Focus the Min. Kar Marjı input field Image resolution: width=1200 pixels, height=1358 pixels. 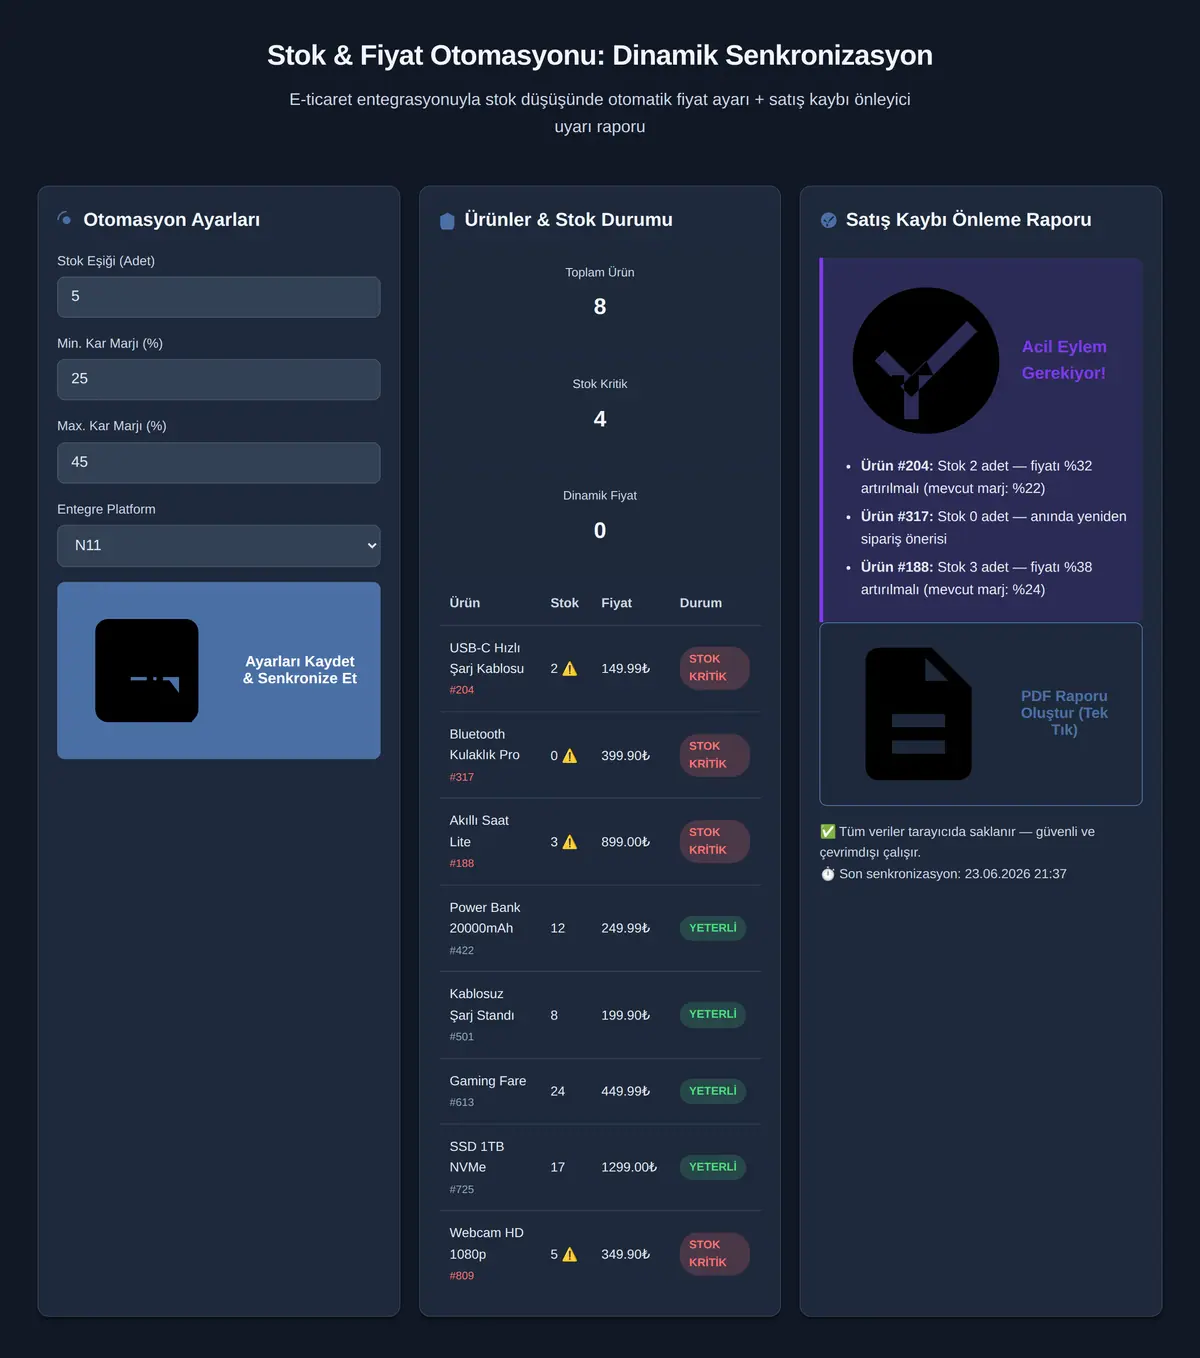pos(219,379)
